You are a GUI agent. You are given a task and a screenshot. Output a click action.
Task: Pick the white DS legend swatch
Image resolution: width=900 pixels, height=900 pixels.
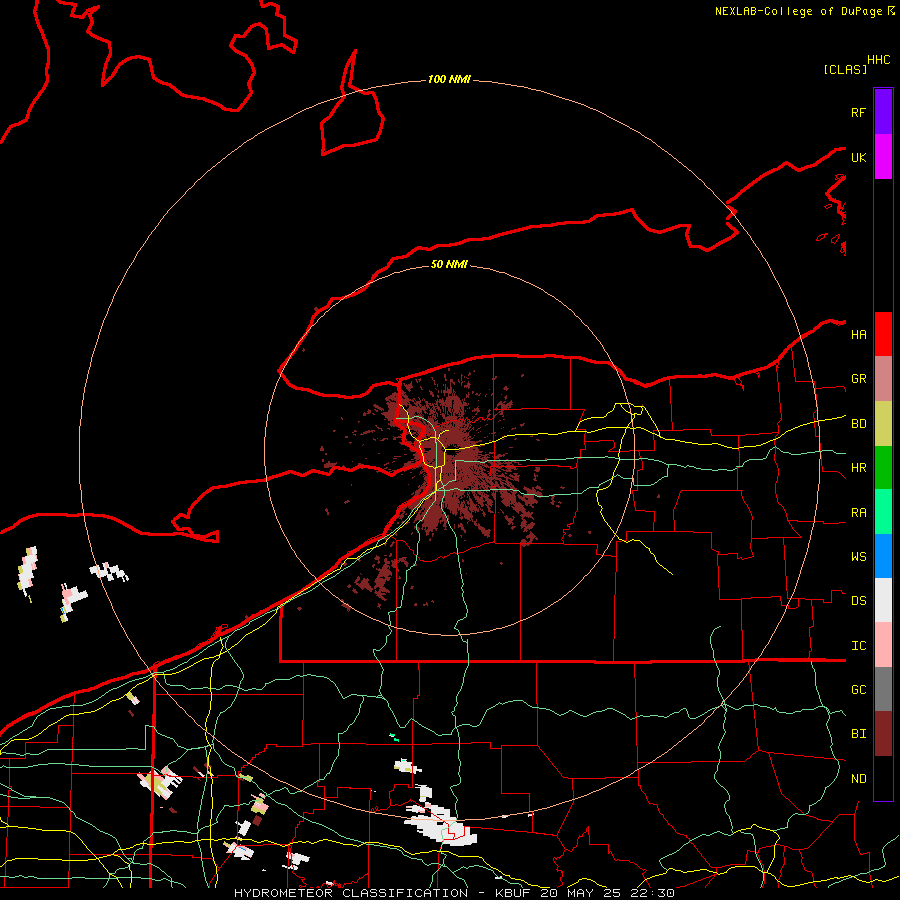883,600
